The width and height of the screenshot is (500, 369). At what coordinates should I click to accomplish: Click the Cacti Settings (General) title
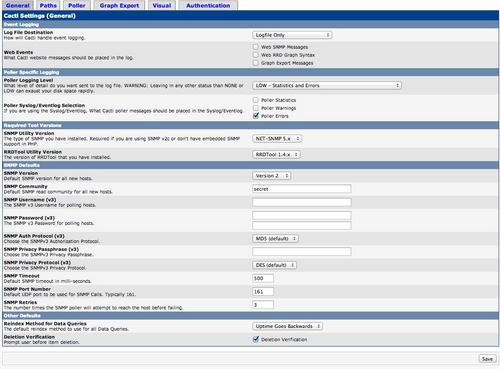[x=40, y=16]
